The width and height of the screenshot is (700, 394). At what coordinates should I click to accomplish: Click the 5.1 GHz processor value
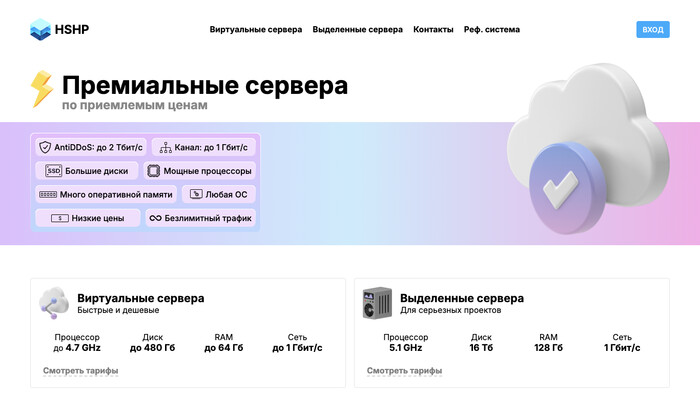click(x=405, y=348)
